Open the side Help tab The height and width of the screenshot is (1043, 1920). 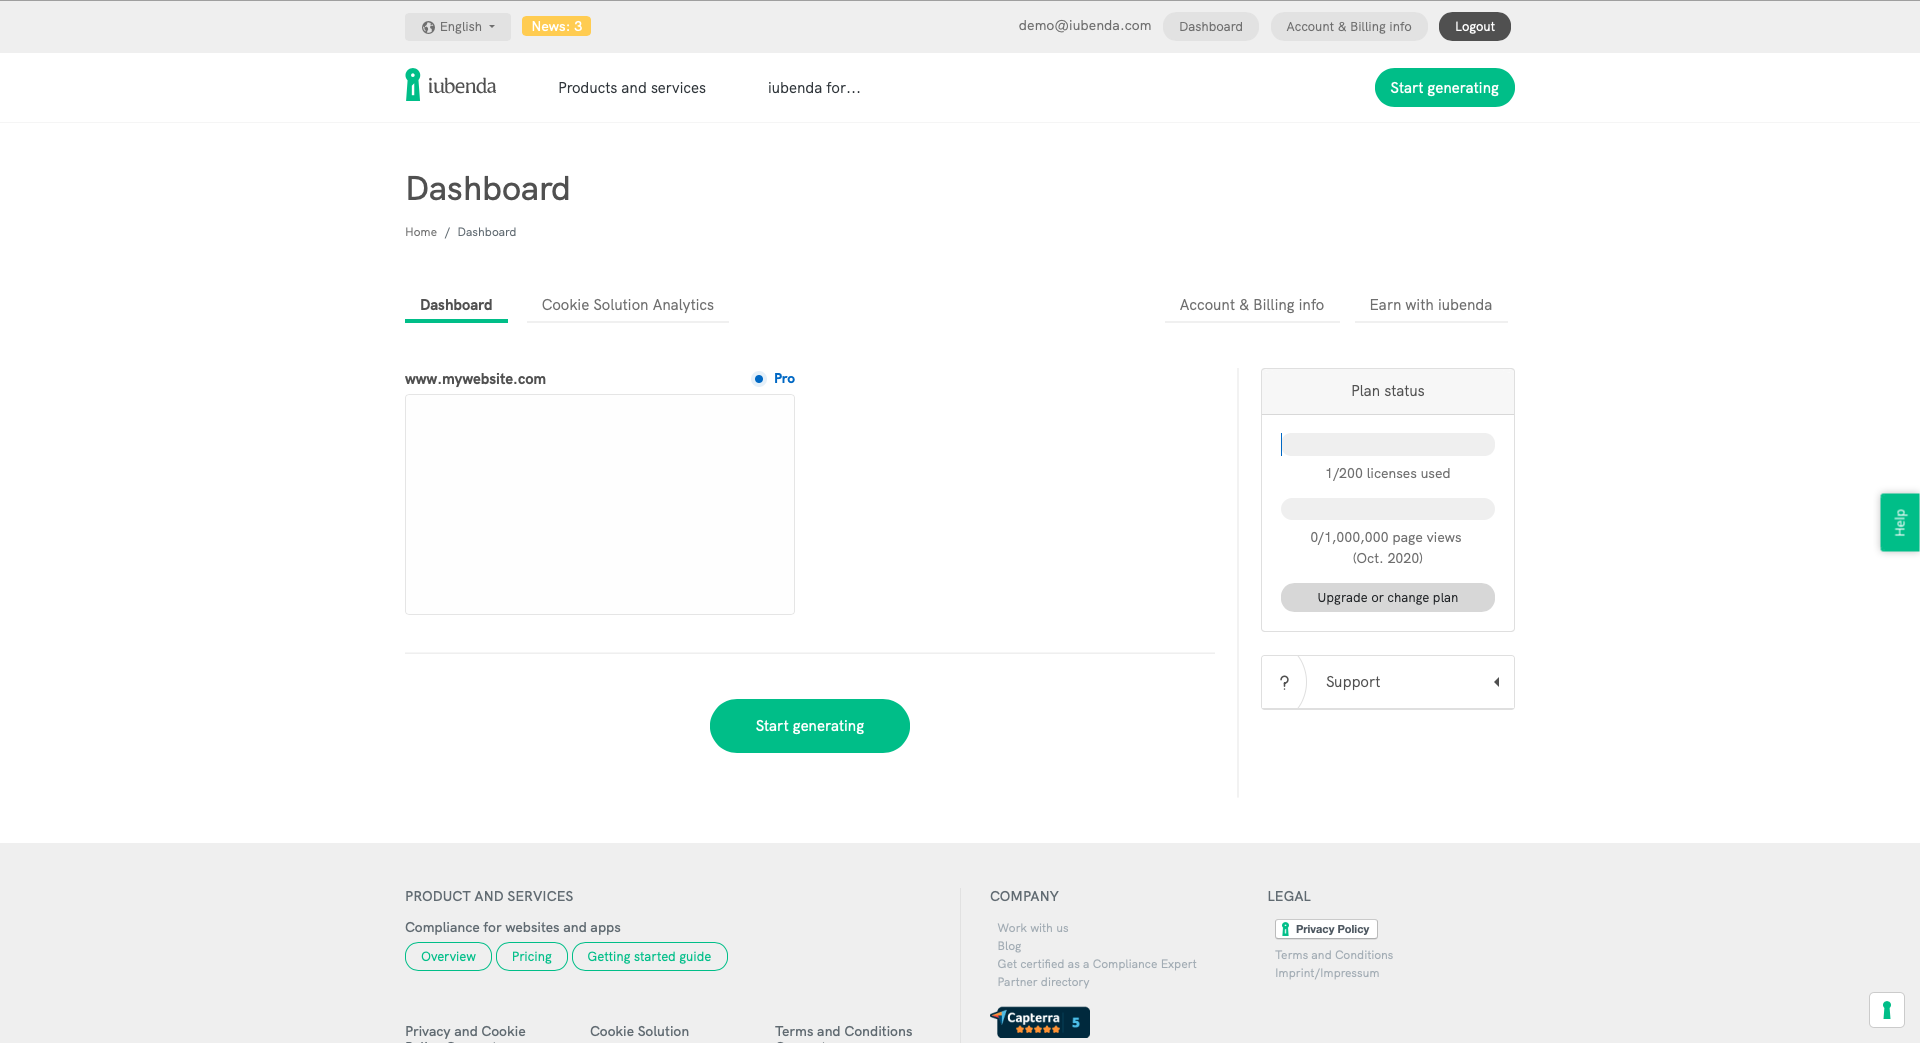pos(1900,522)
